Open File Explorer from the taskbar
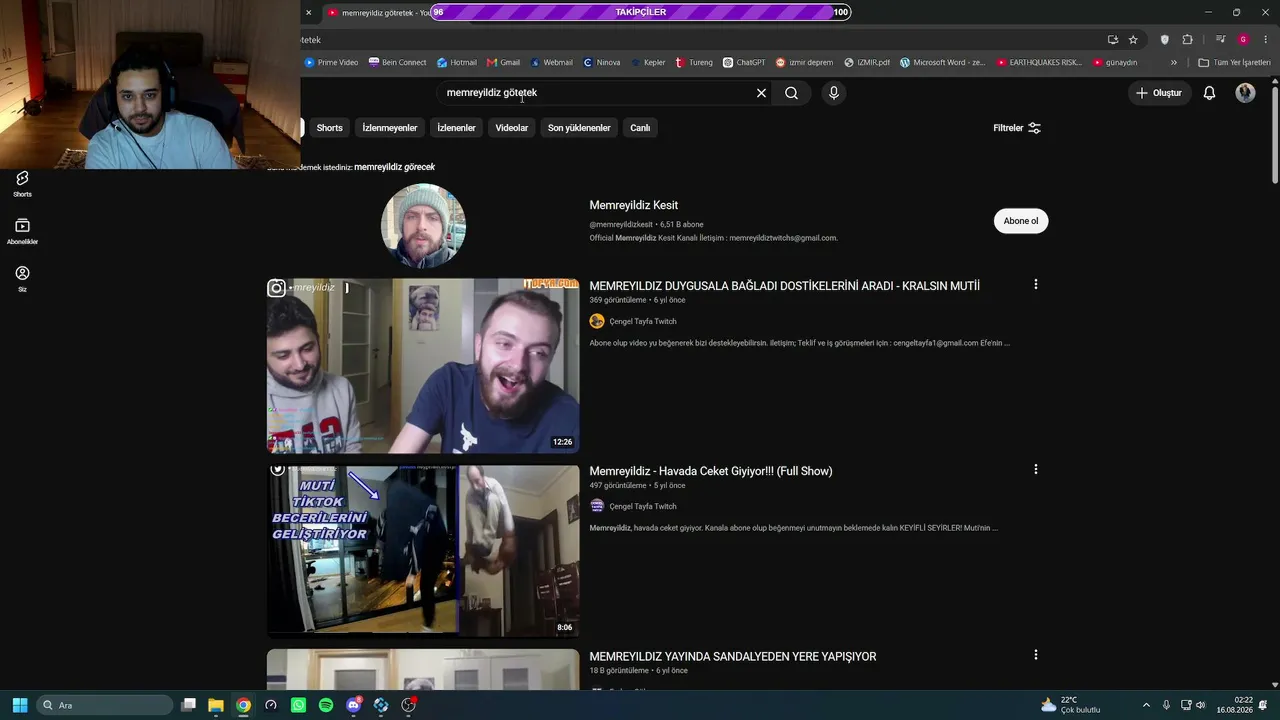 tap(215, 705)
